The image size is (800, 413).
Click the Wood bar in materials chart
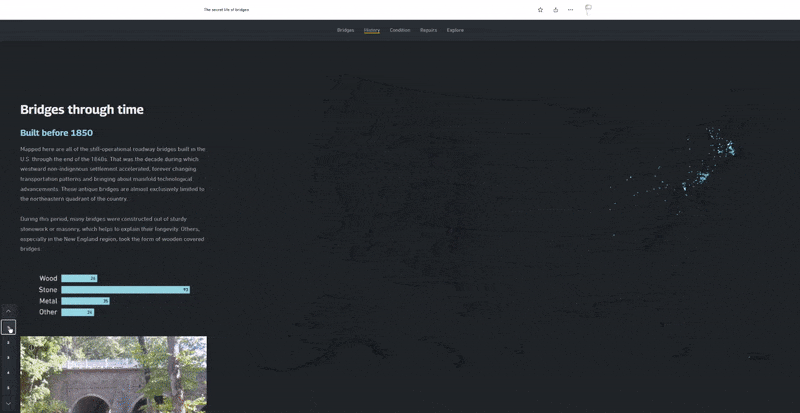(79, 279)
